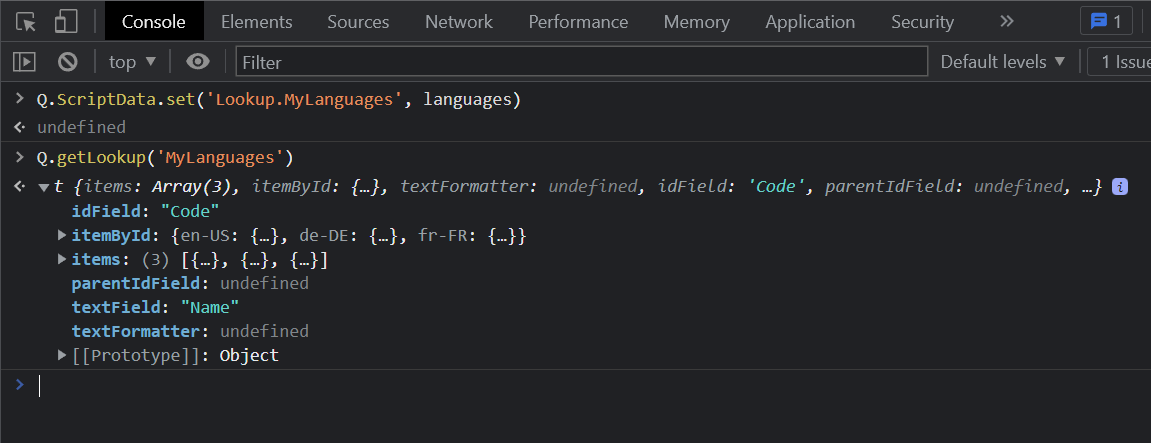The height and width of the screenshot is (443, 1151).
Task: Switch to the Network tab
Action: click(458, 21)
